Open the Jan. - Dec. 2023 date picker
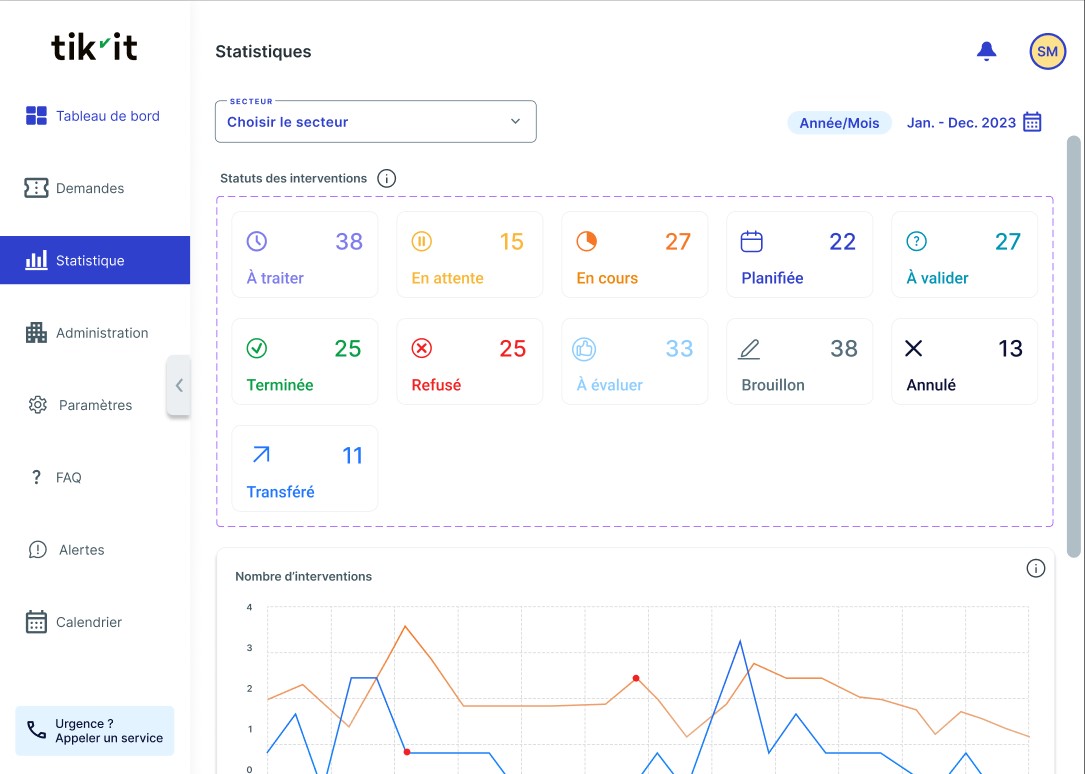This screenshot has height=774, width=1085. pyautogui.click(x=960, y=123)
